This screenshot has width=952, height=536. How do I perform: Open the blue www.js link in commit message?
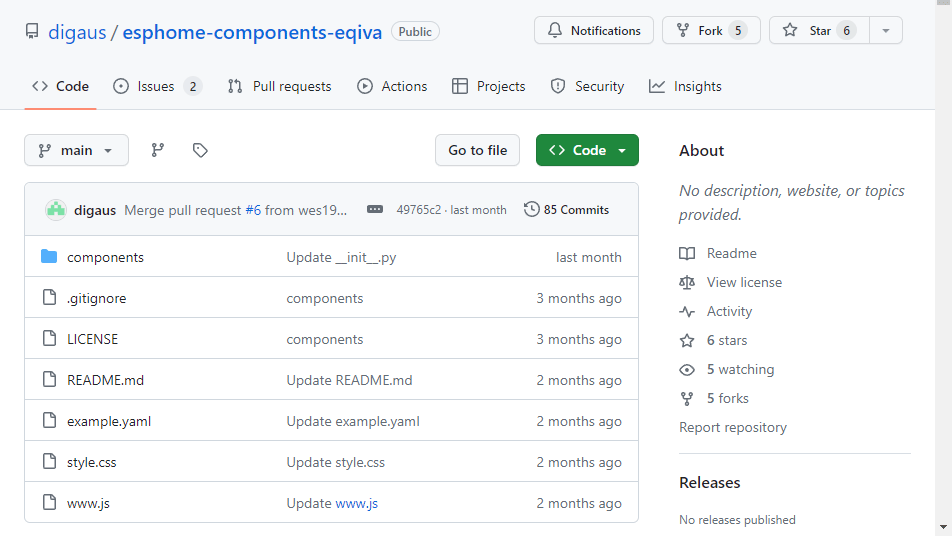pos(356,503)
